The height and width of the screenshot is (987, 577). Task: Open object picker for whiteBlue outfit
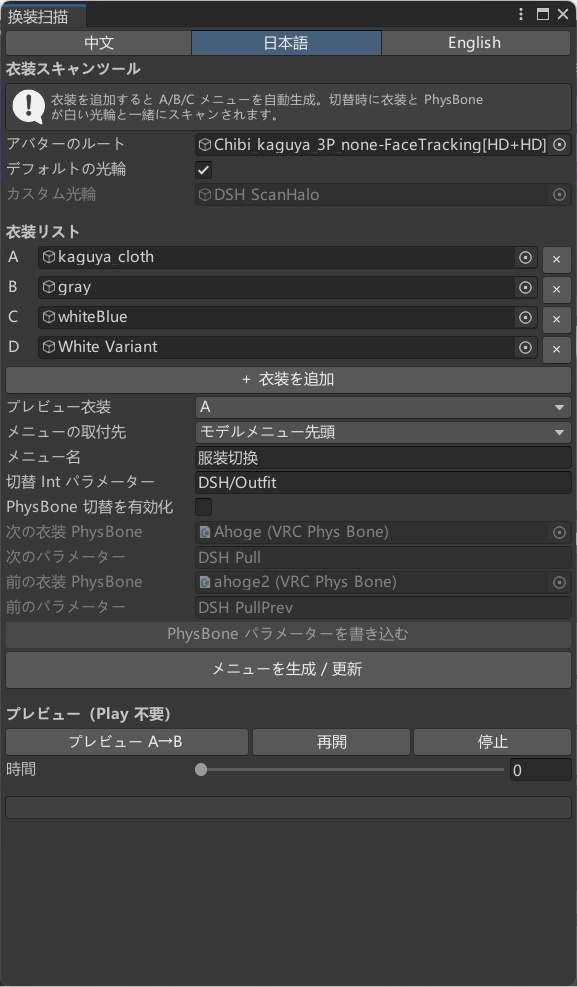tap(525, 318)
